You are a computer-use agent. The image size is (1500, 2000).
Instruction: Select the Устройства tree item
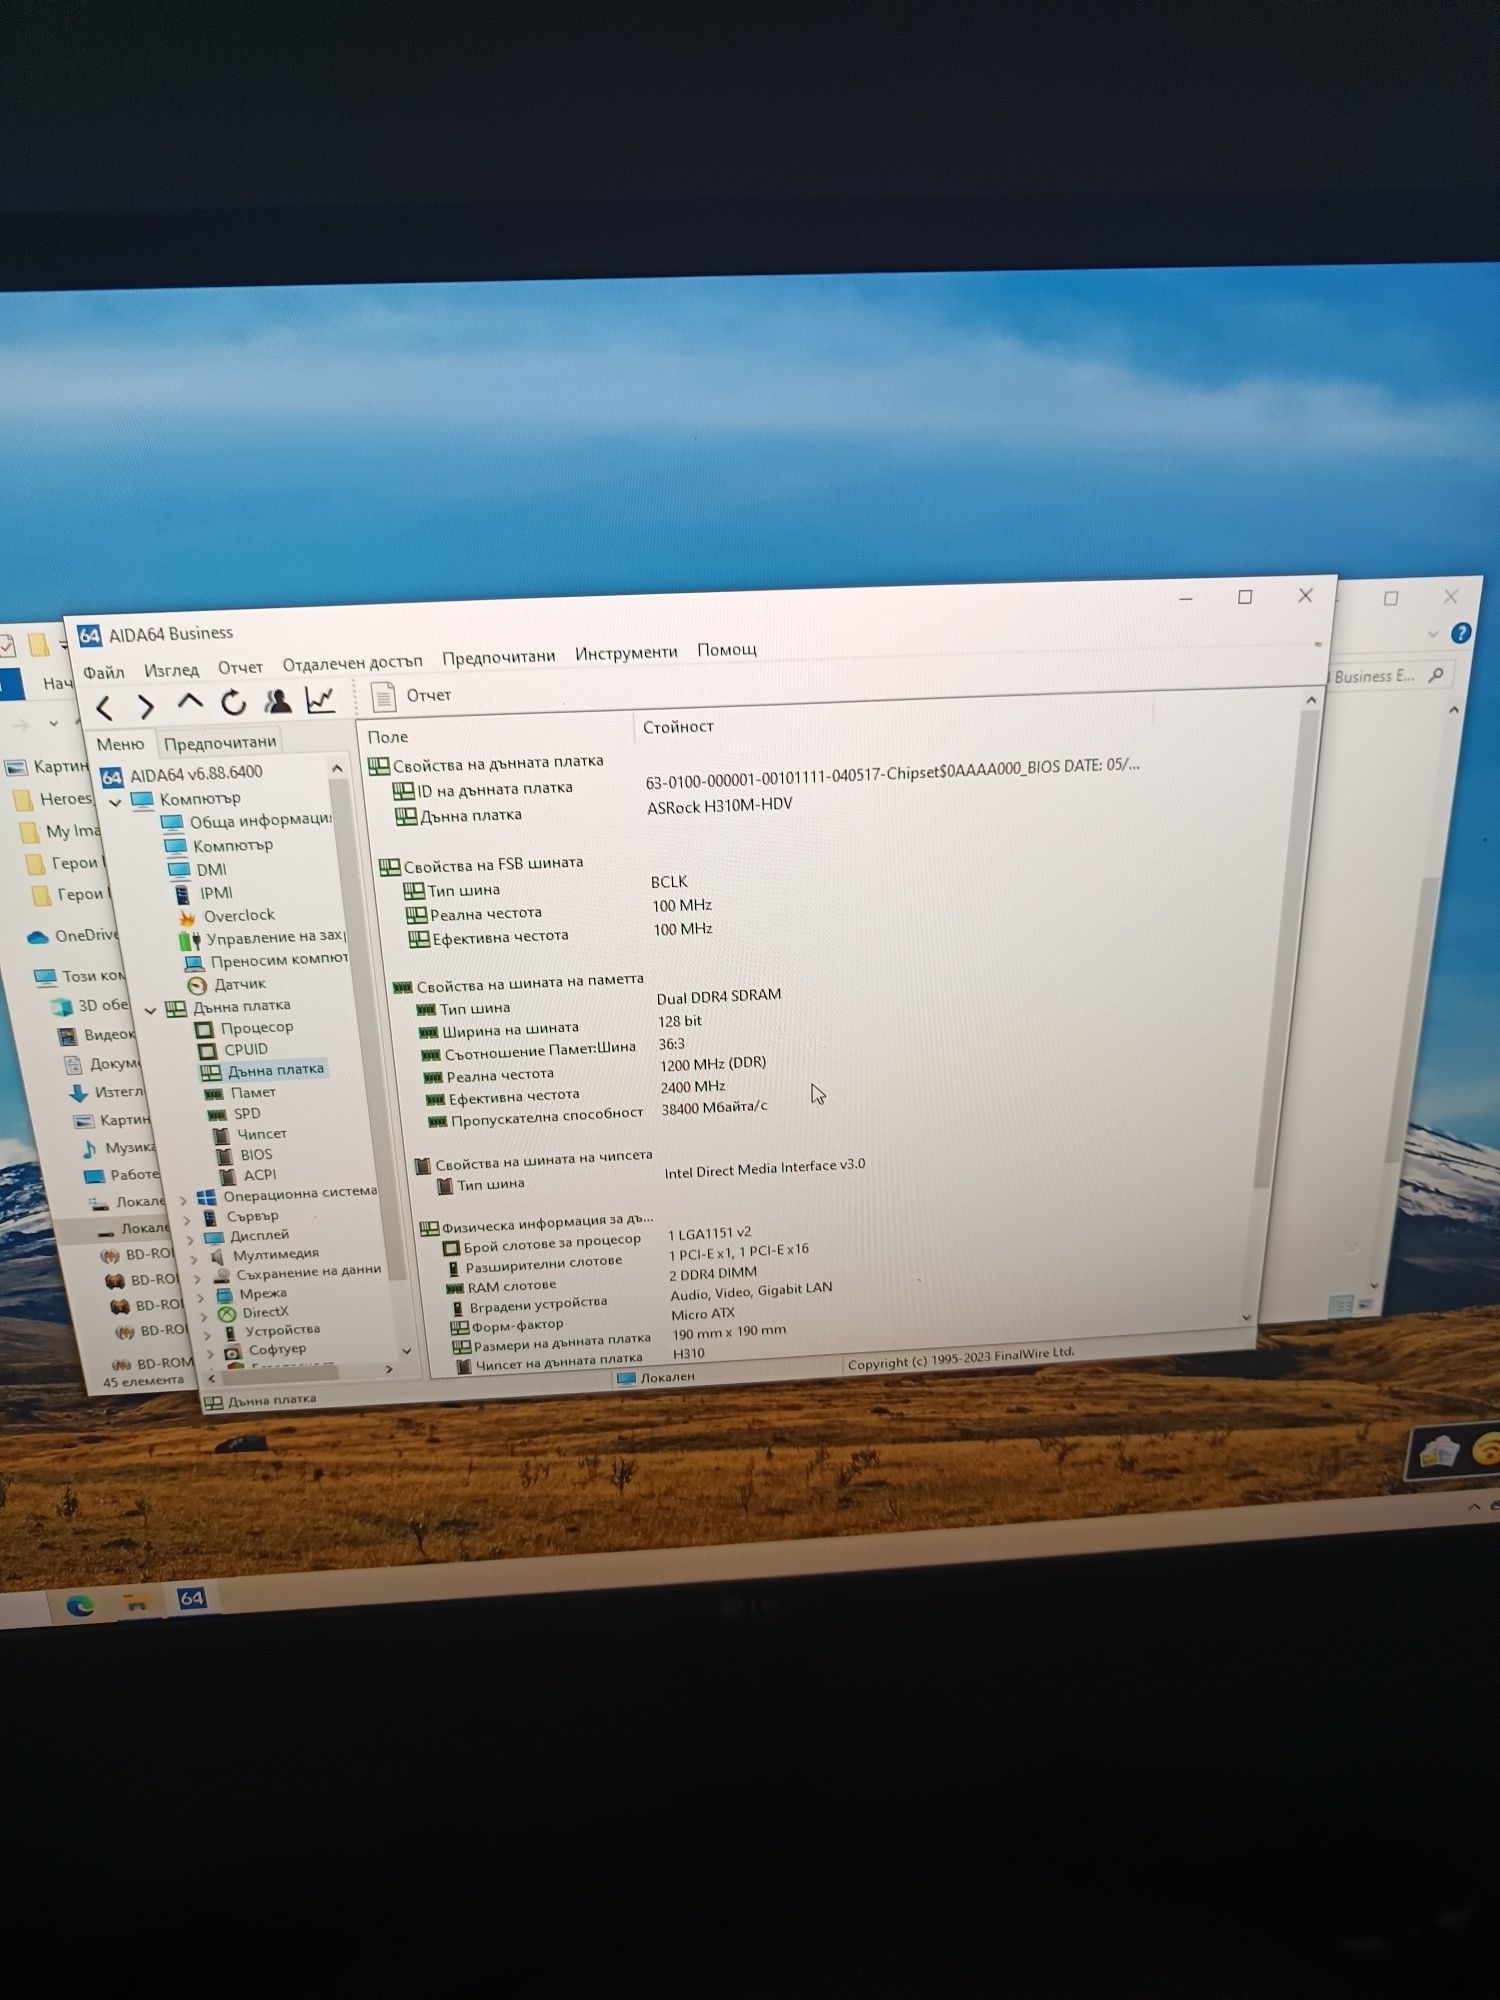[x=272, y=1330]
